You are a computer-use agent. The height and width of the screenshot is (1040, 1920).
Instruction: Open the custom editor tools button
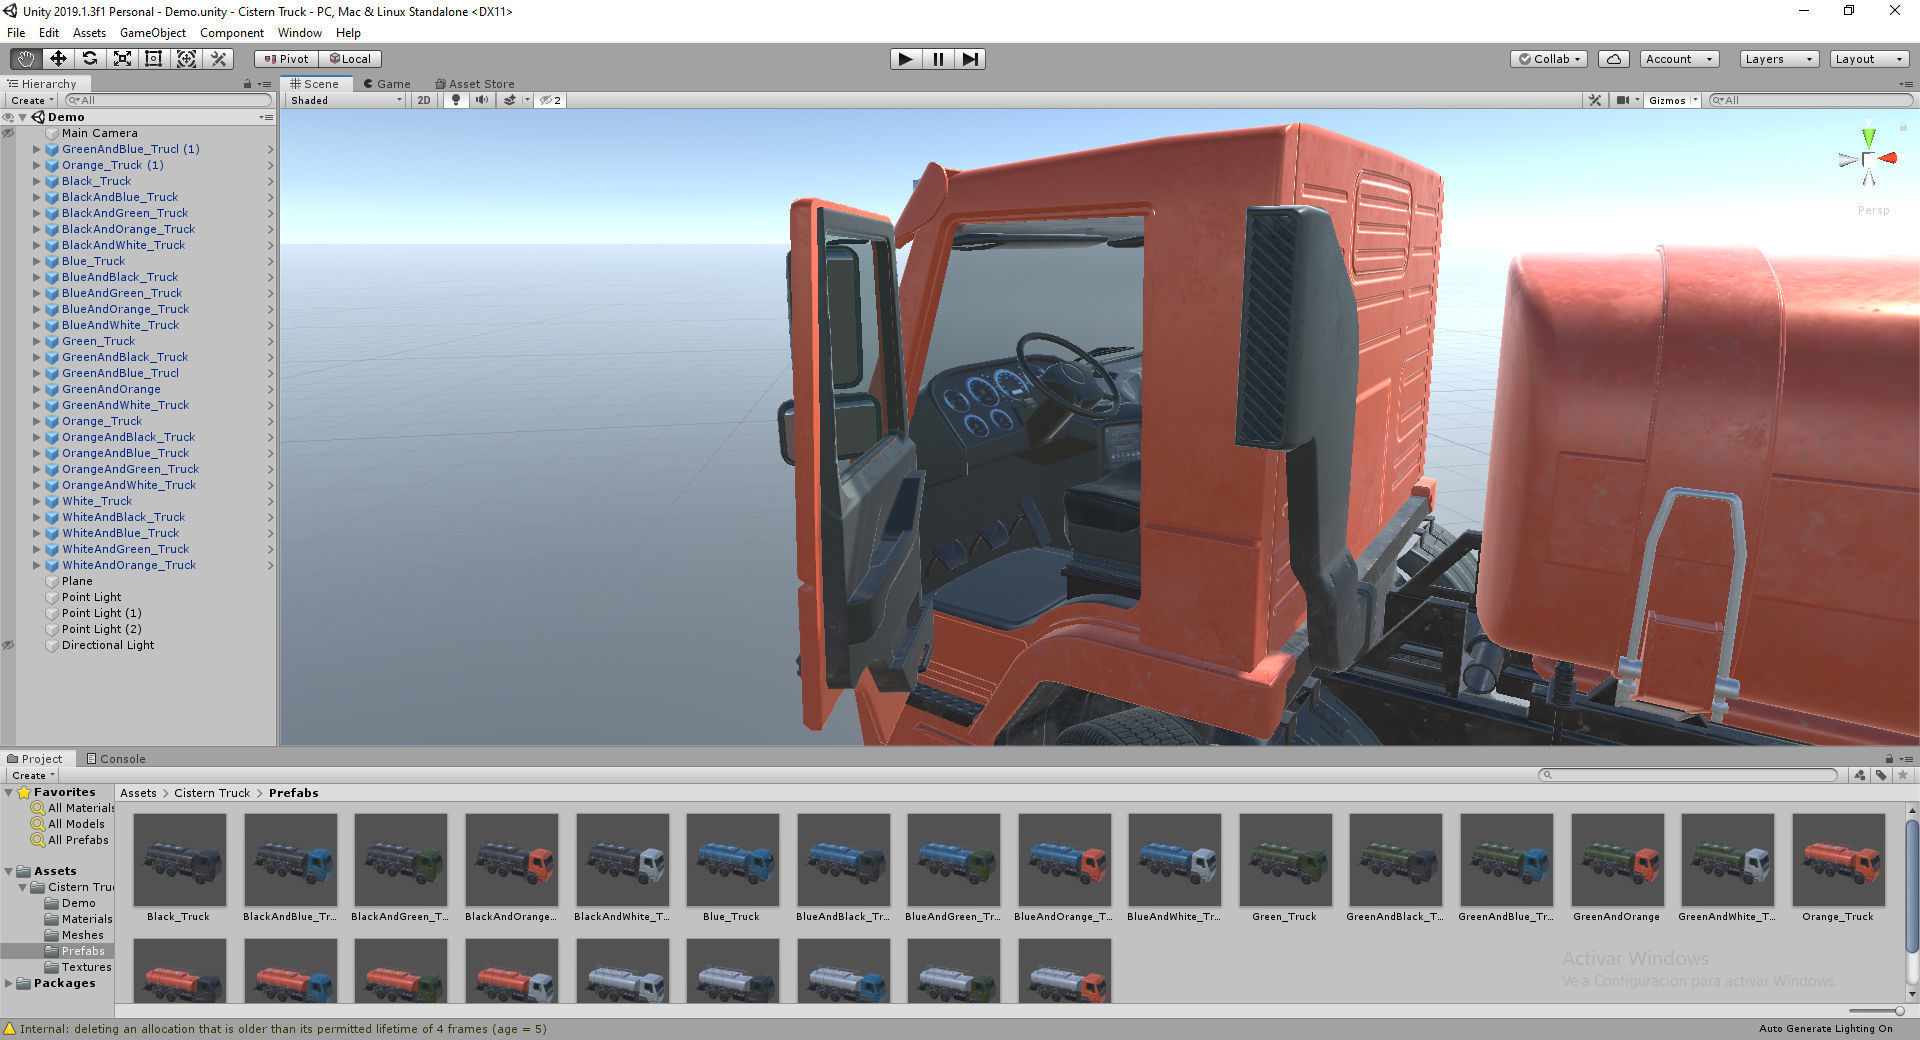(x=218, y=59)
